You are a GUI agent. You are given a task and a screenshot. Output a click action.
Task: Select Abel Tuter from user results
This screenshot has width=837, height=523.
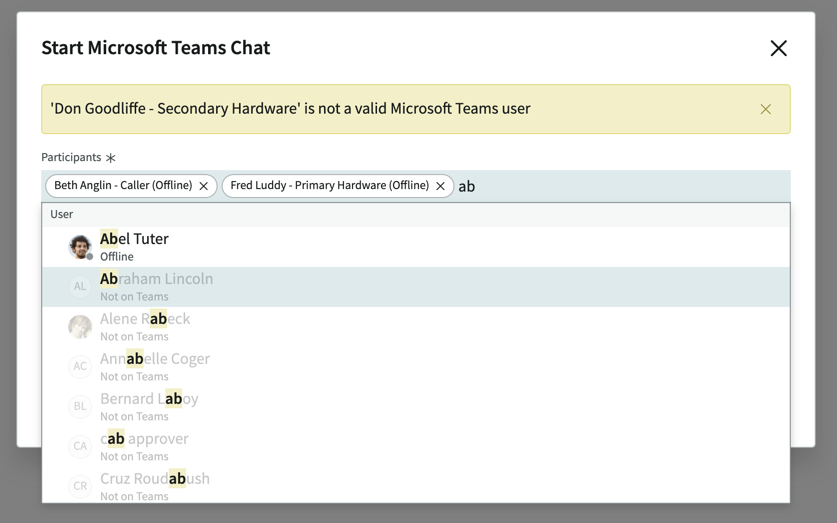pyautogui.click(x=416, y=247)
